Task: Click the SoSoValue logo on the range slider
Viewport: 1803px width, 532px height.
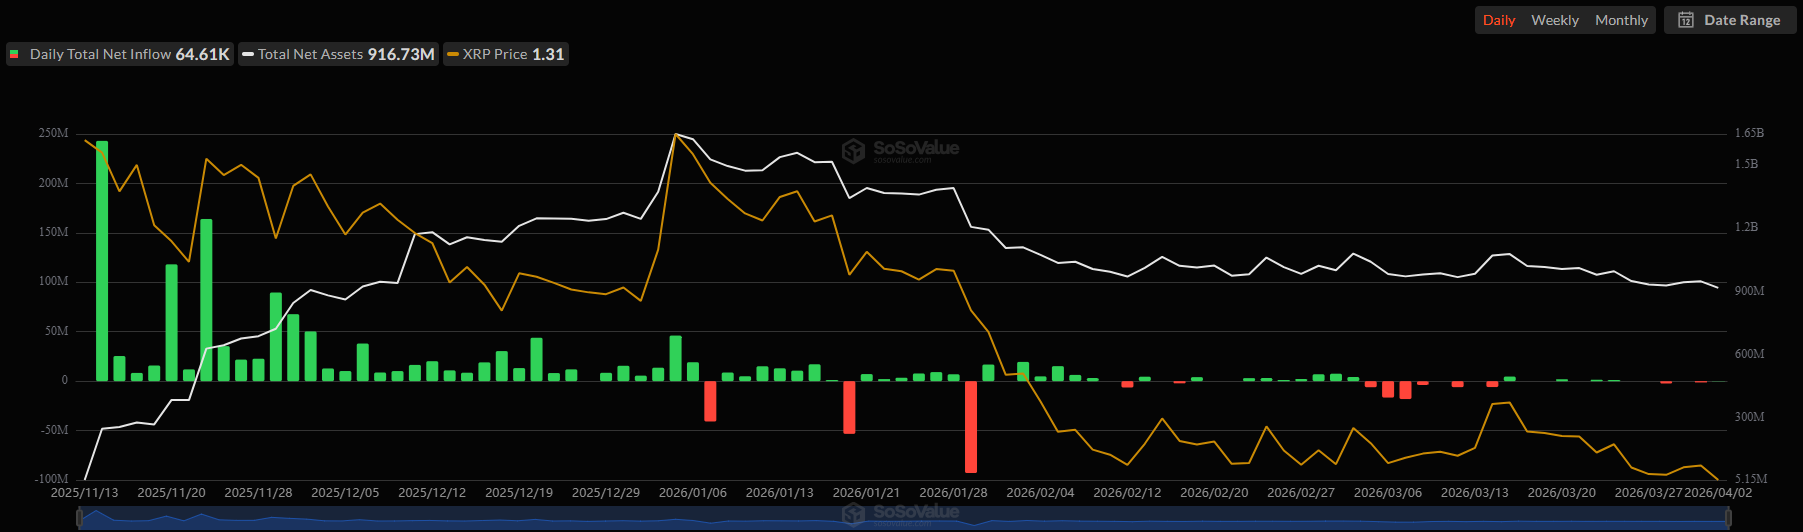Action: coord(853,513)
